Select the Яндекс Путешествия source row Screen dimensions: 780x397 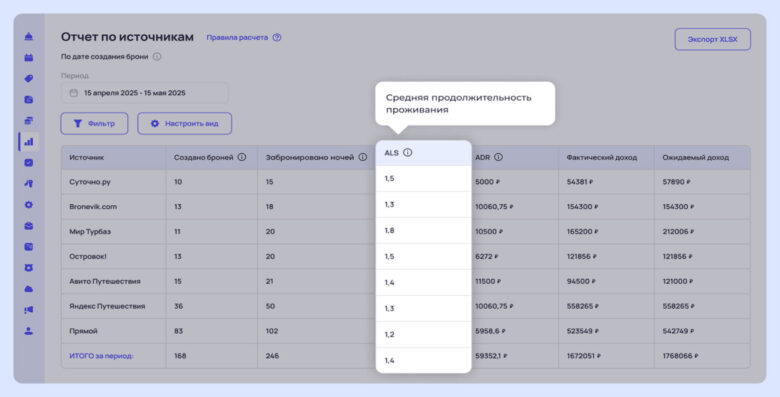pos(405,306)
